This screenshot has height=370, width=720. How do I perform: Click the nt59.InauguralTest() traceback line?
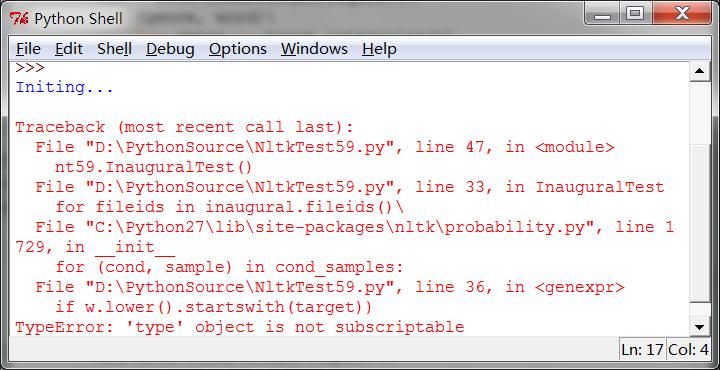[x=153, y=167]
